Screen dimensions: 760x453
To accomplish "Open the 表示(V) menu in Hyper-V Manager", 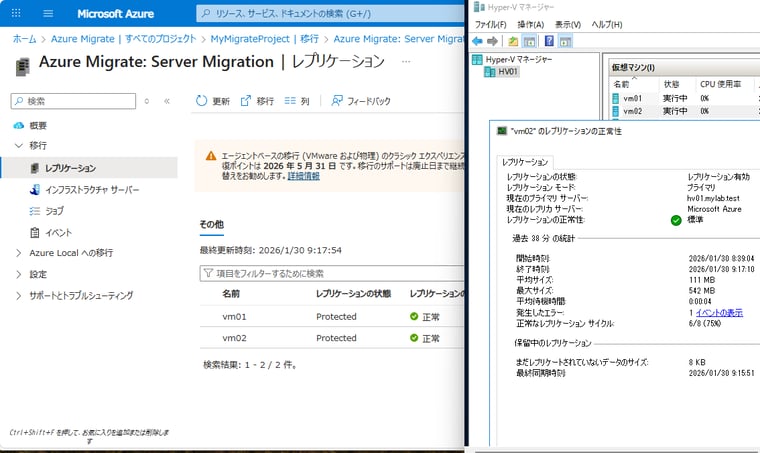I will (x=568, y=24).
